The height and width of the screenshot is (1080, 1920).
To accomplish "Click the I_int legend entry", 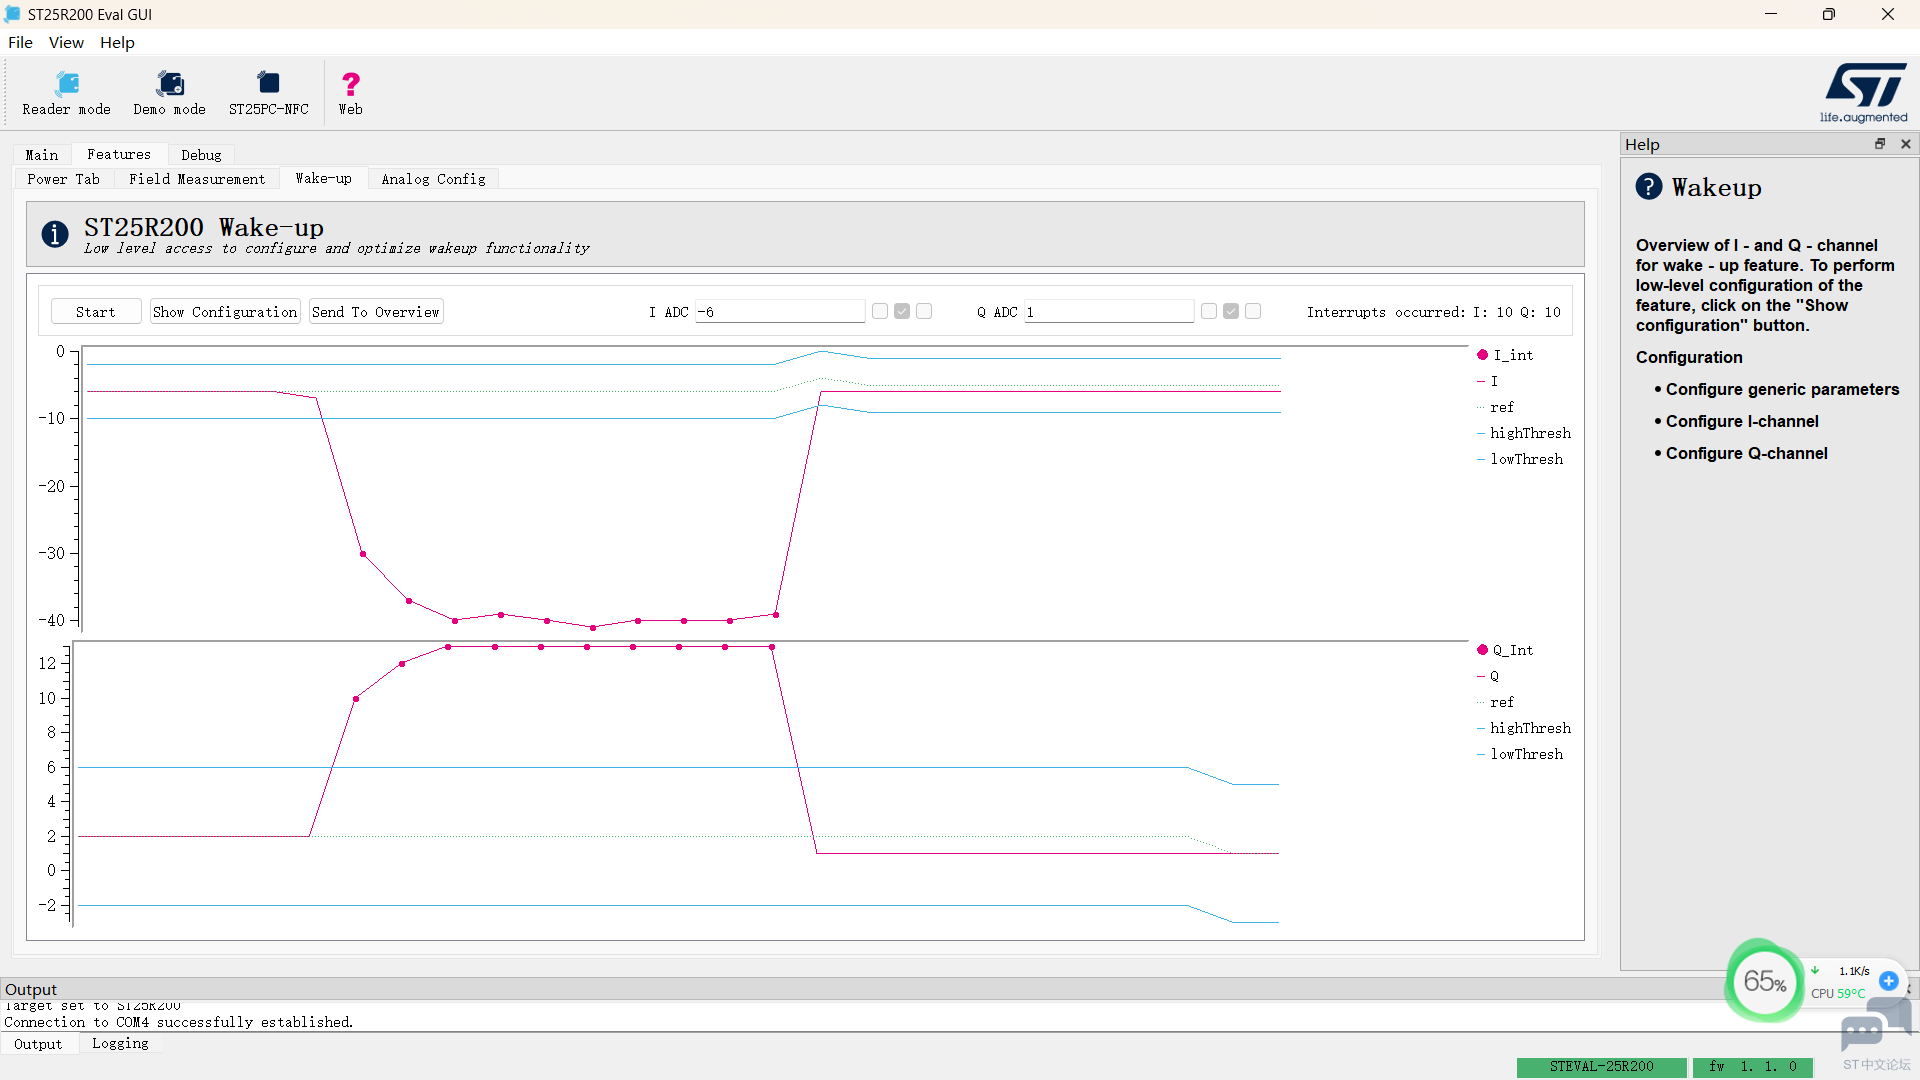I will point(1505,355).
